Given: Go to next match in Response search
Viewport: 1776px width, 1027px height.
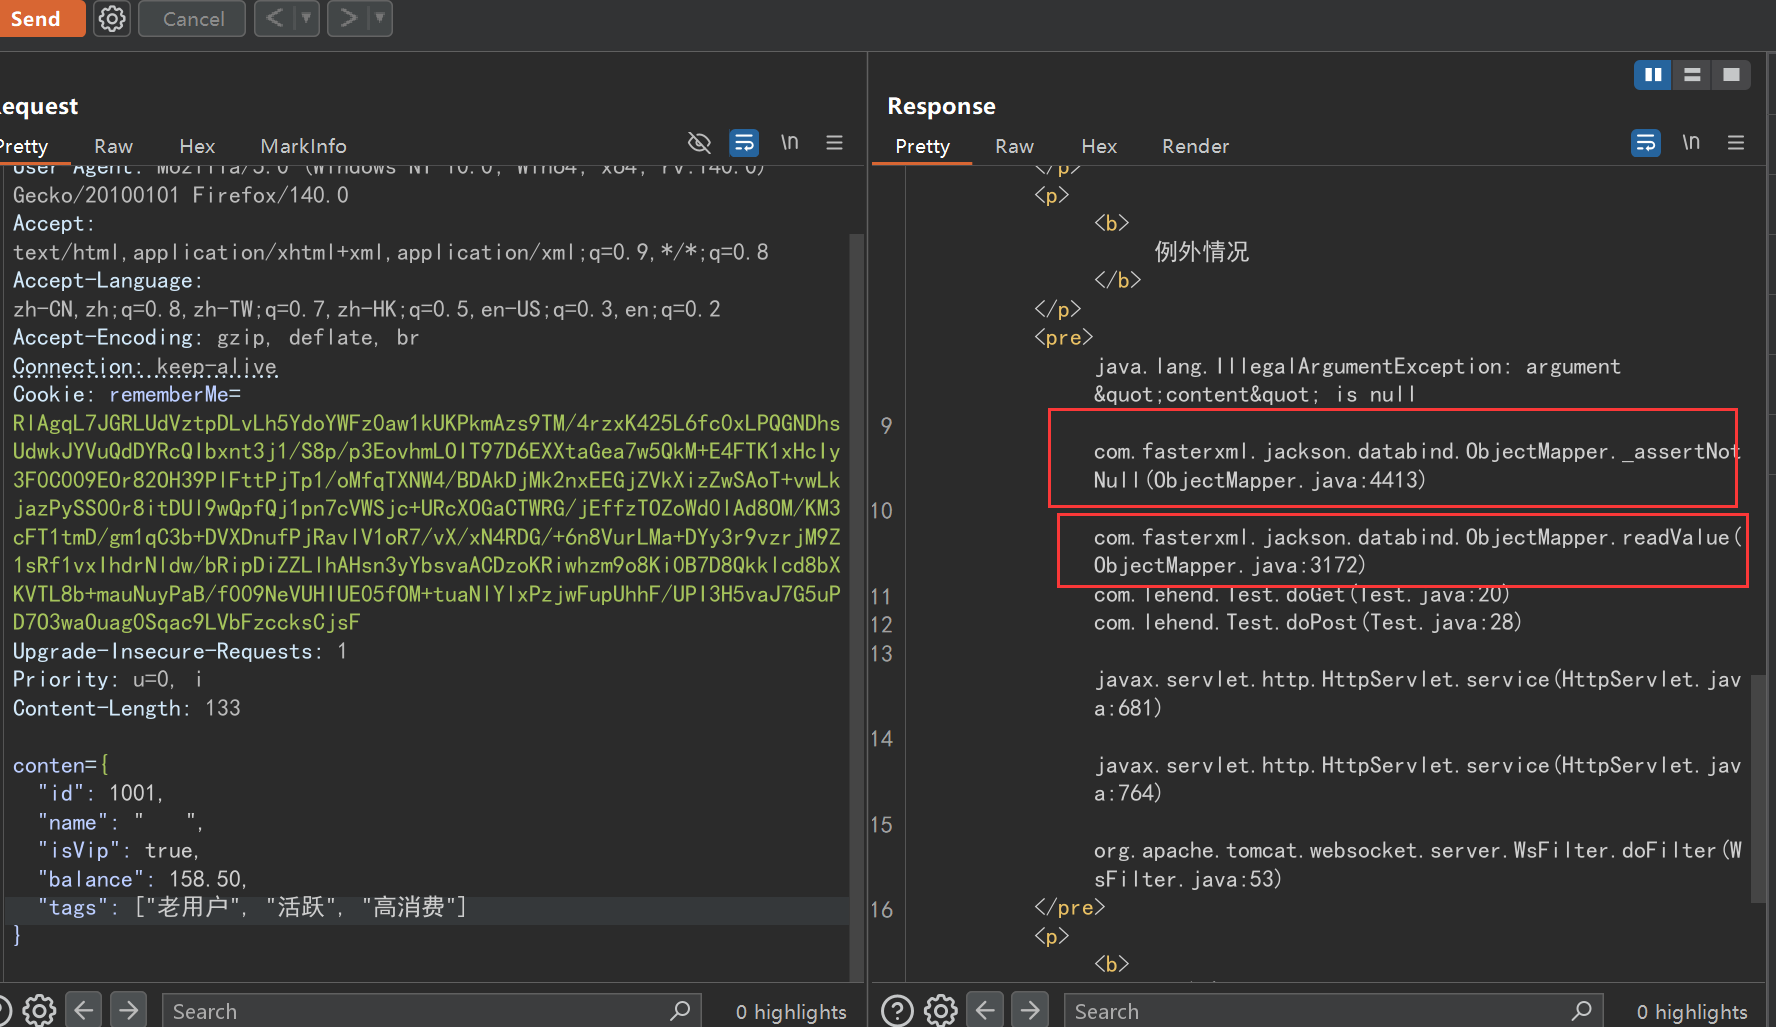Looking at the screenshot, I should tap(1030, 1010).
